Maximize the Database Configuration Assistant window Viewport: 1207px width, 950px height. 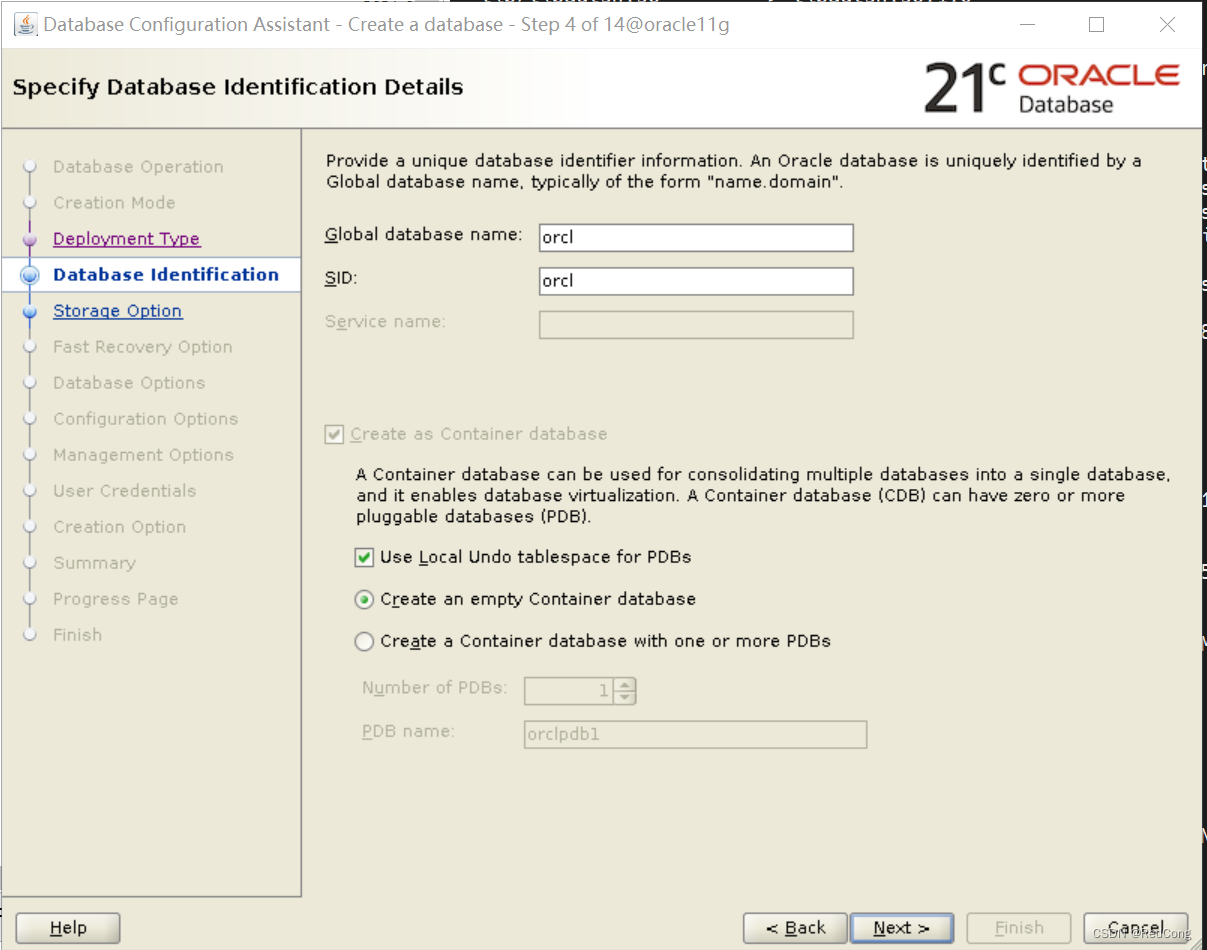(x=1096, y=25)
